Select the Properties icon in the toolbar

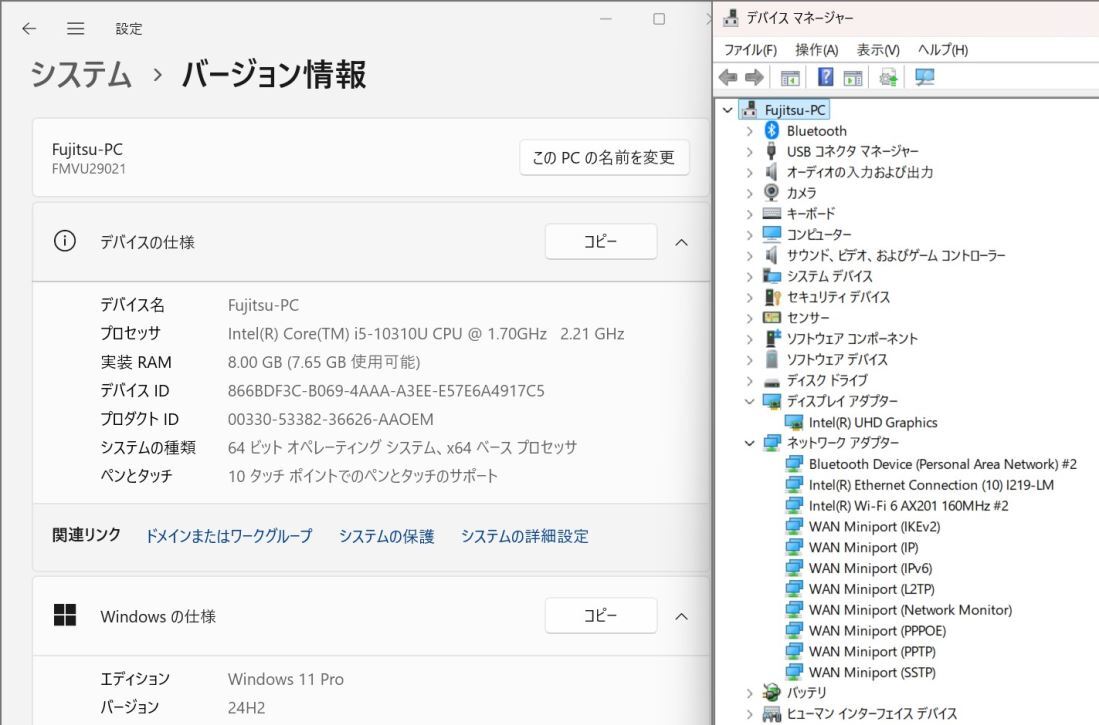click(x=853, y=77)
